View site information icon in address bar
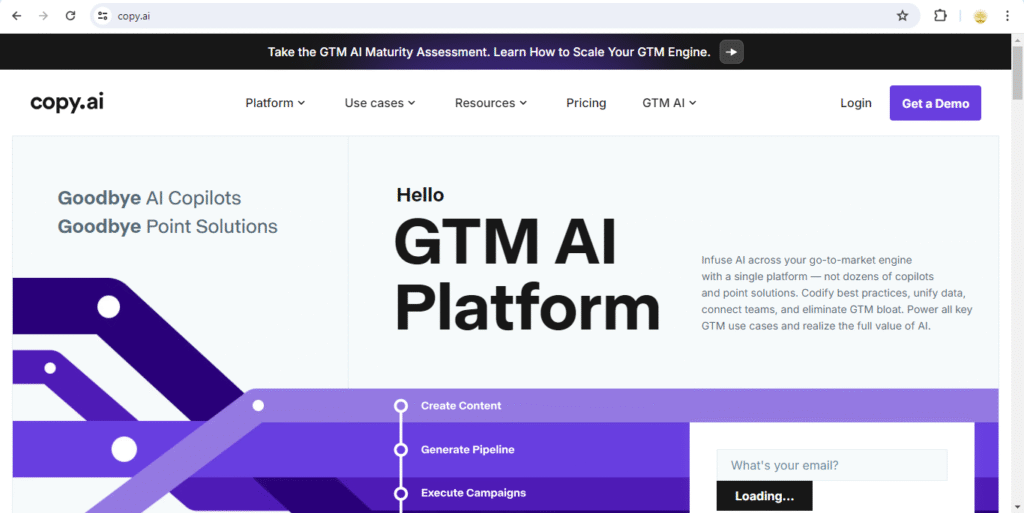1024x513 pixels. (x=103, y=16)
